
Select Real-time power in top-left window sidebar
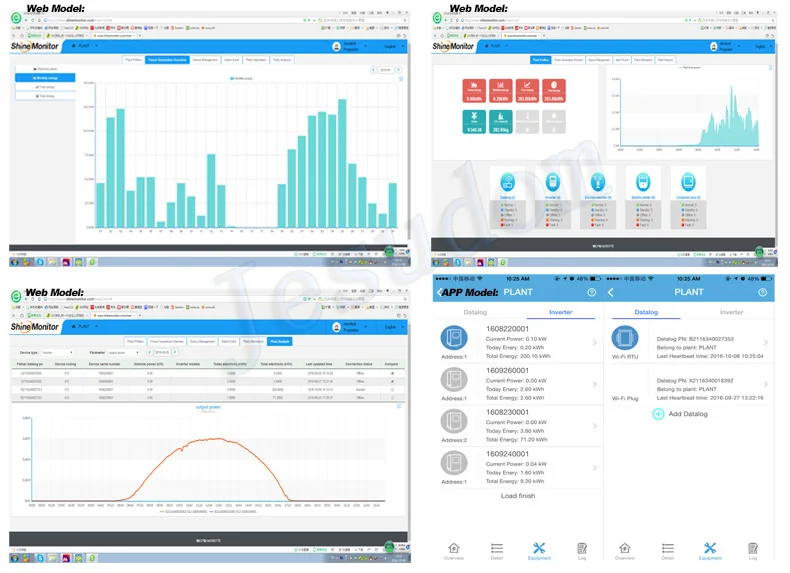tap(45, 69)
